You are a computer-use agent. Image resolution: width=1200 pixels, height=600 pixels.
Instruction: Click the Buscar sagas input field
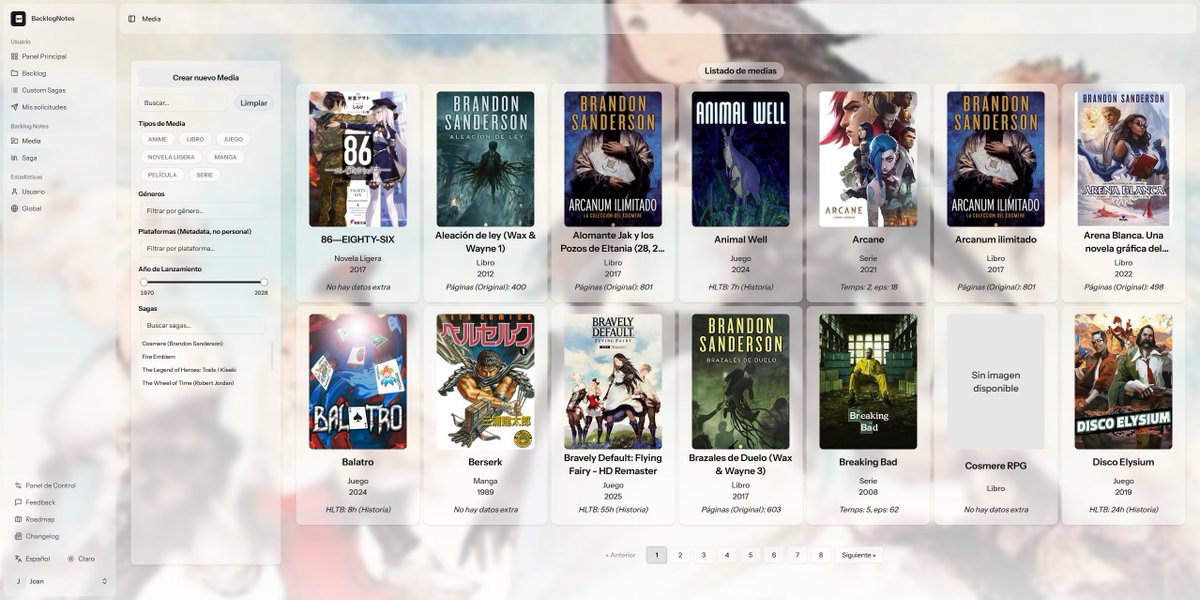point(202,325)
